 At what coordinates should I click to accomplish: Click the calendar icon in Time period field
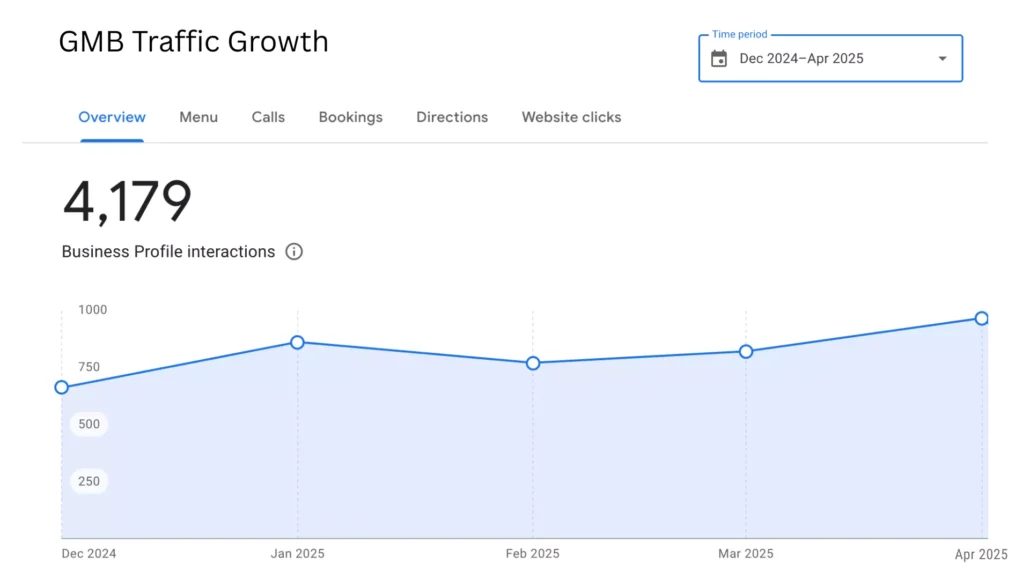click(x=719, y=58)
